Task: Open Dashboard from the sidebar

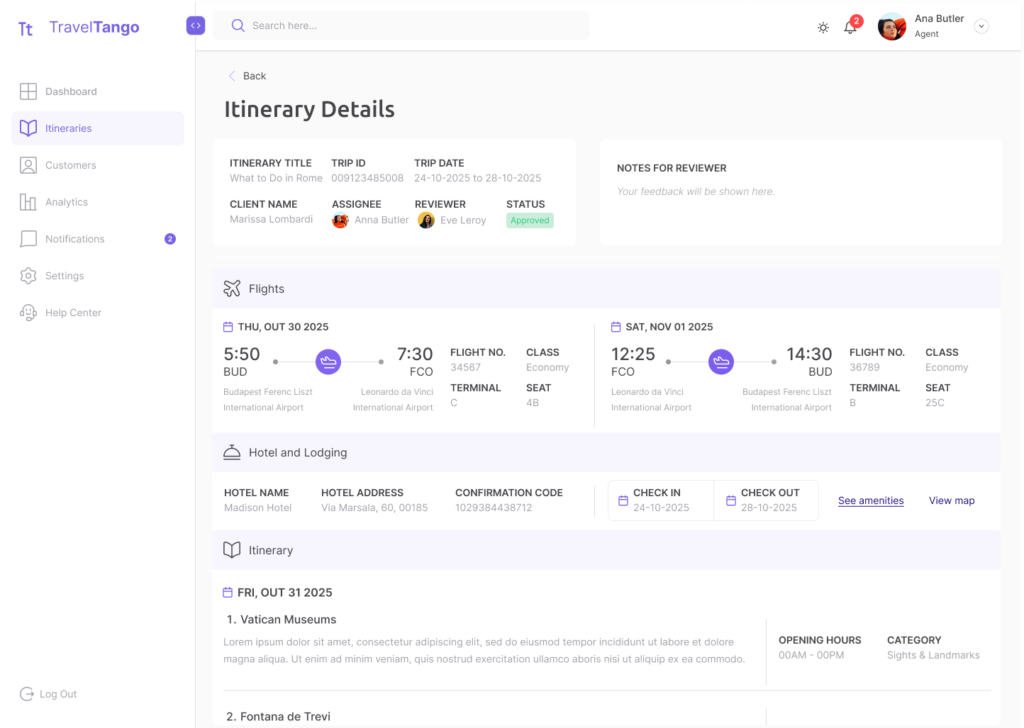Action: tap(70, 92)
